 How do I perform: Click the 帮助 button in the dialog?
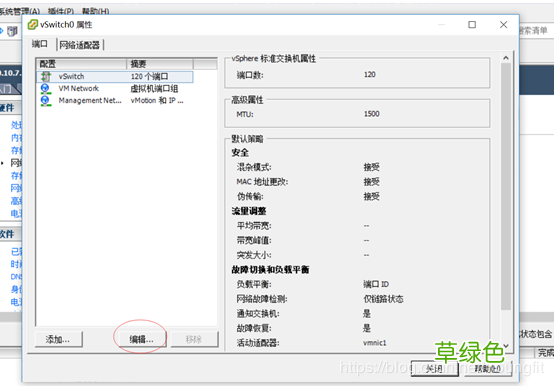(488, 369)
